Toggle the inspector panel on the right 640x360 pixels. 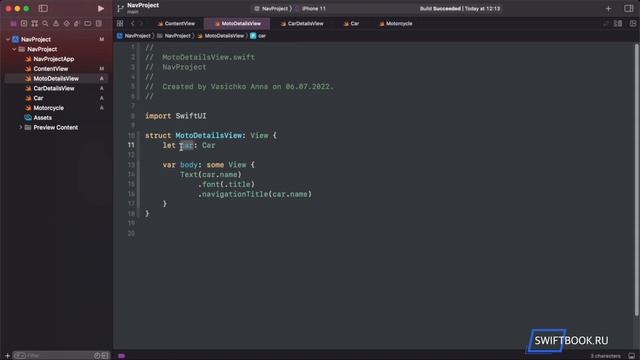click(629, 9)
